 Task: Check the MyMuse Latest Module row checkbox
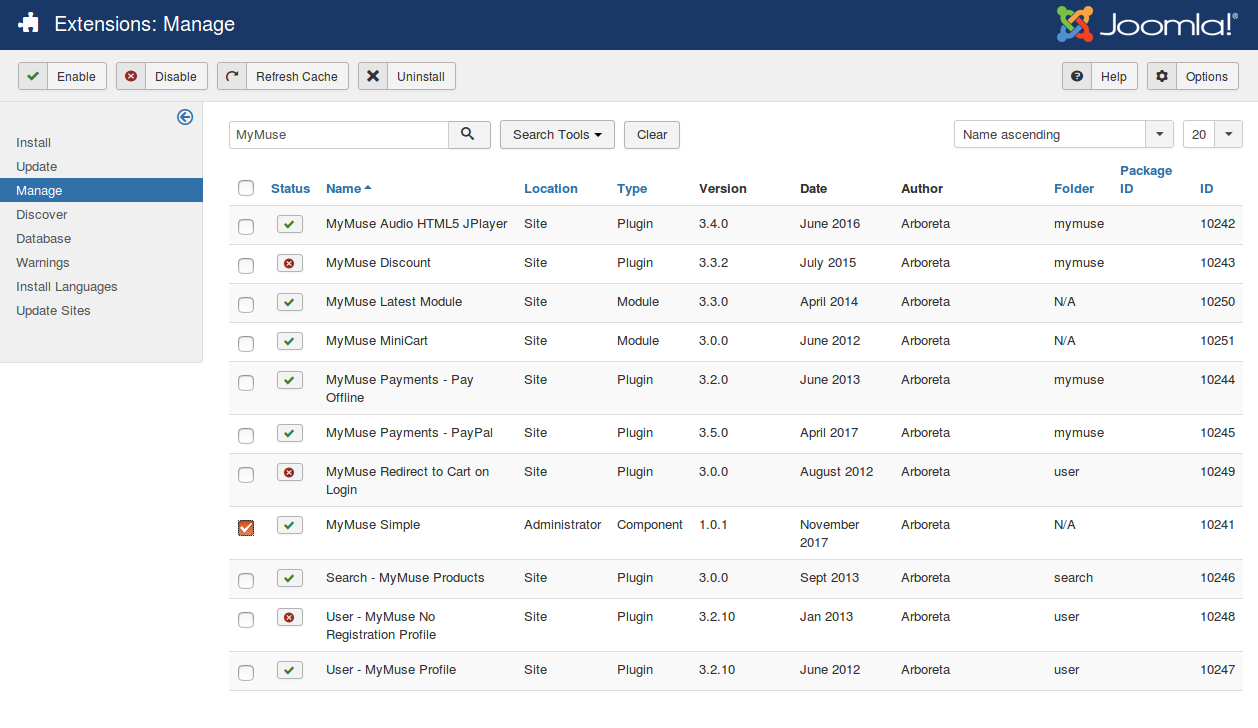[246, 304]
